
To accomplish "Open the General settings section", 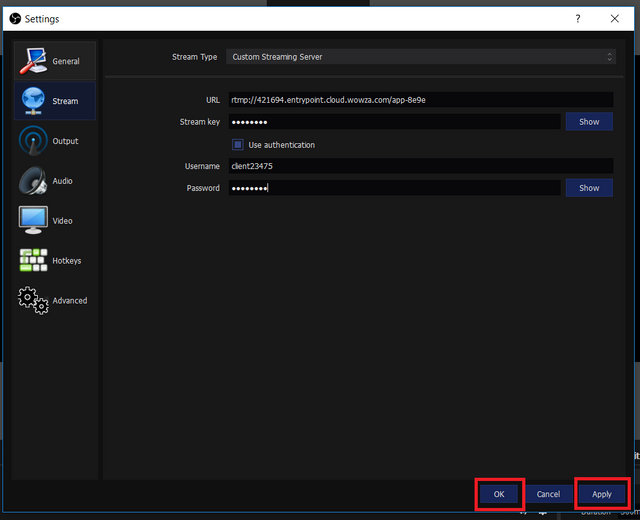I will pyautogui.click(x=55, y=61).
